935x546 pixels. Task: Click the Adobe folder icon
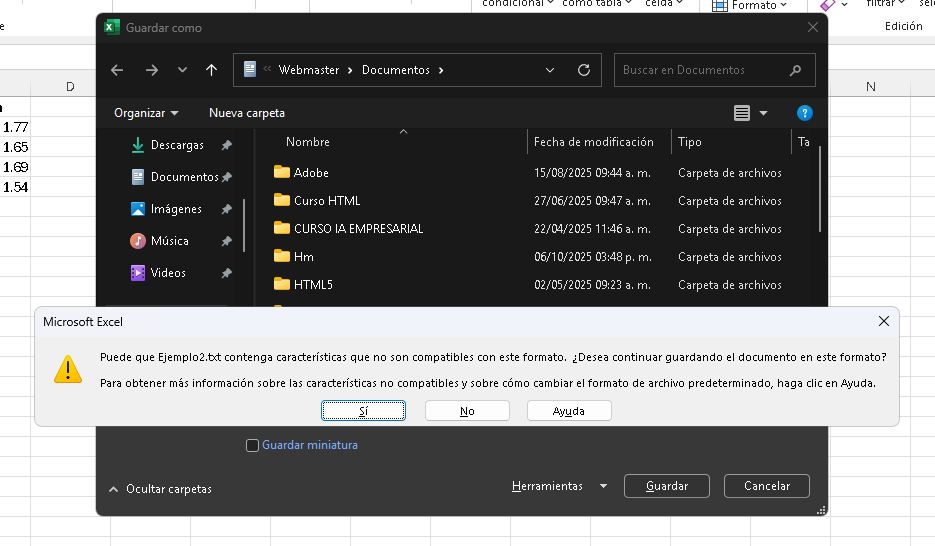click(281, 172)
